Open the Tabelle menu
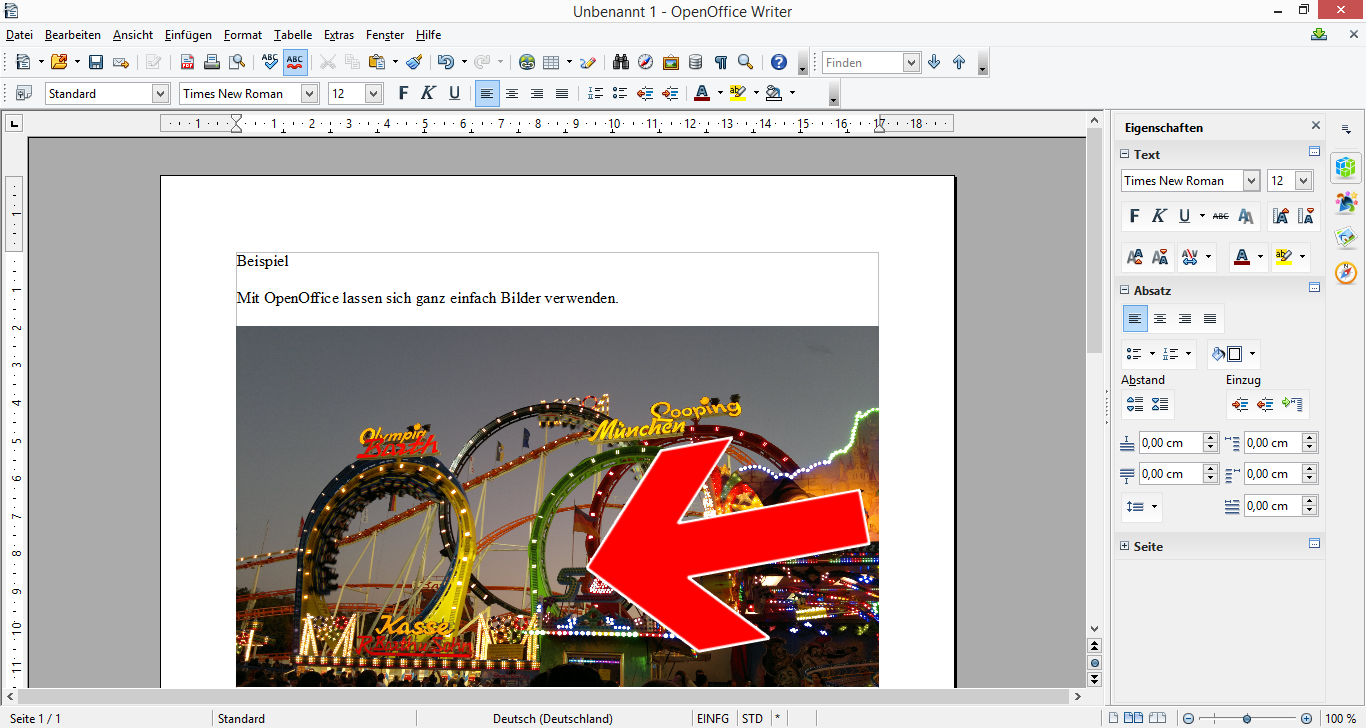The image size is (1366, 728). pos(293,34)
